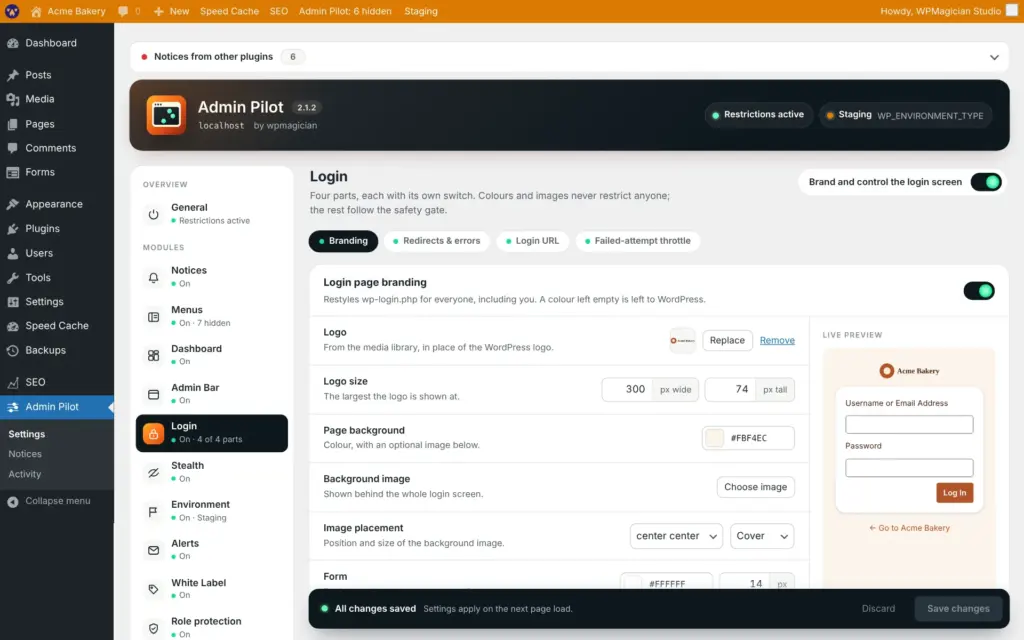Click the Admin Pilot app logo in header
This screenshot has height=640, width=1024.
pyautogui.click(x=166, y=115)
